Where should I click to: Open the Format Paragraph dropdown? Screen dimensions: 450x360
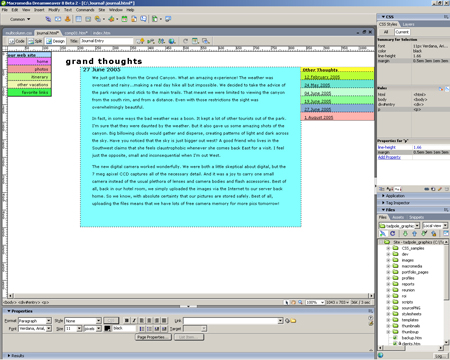pos(35,321)
